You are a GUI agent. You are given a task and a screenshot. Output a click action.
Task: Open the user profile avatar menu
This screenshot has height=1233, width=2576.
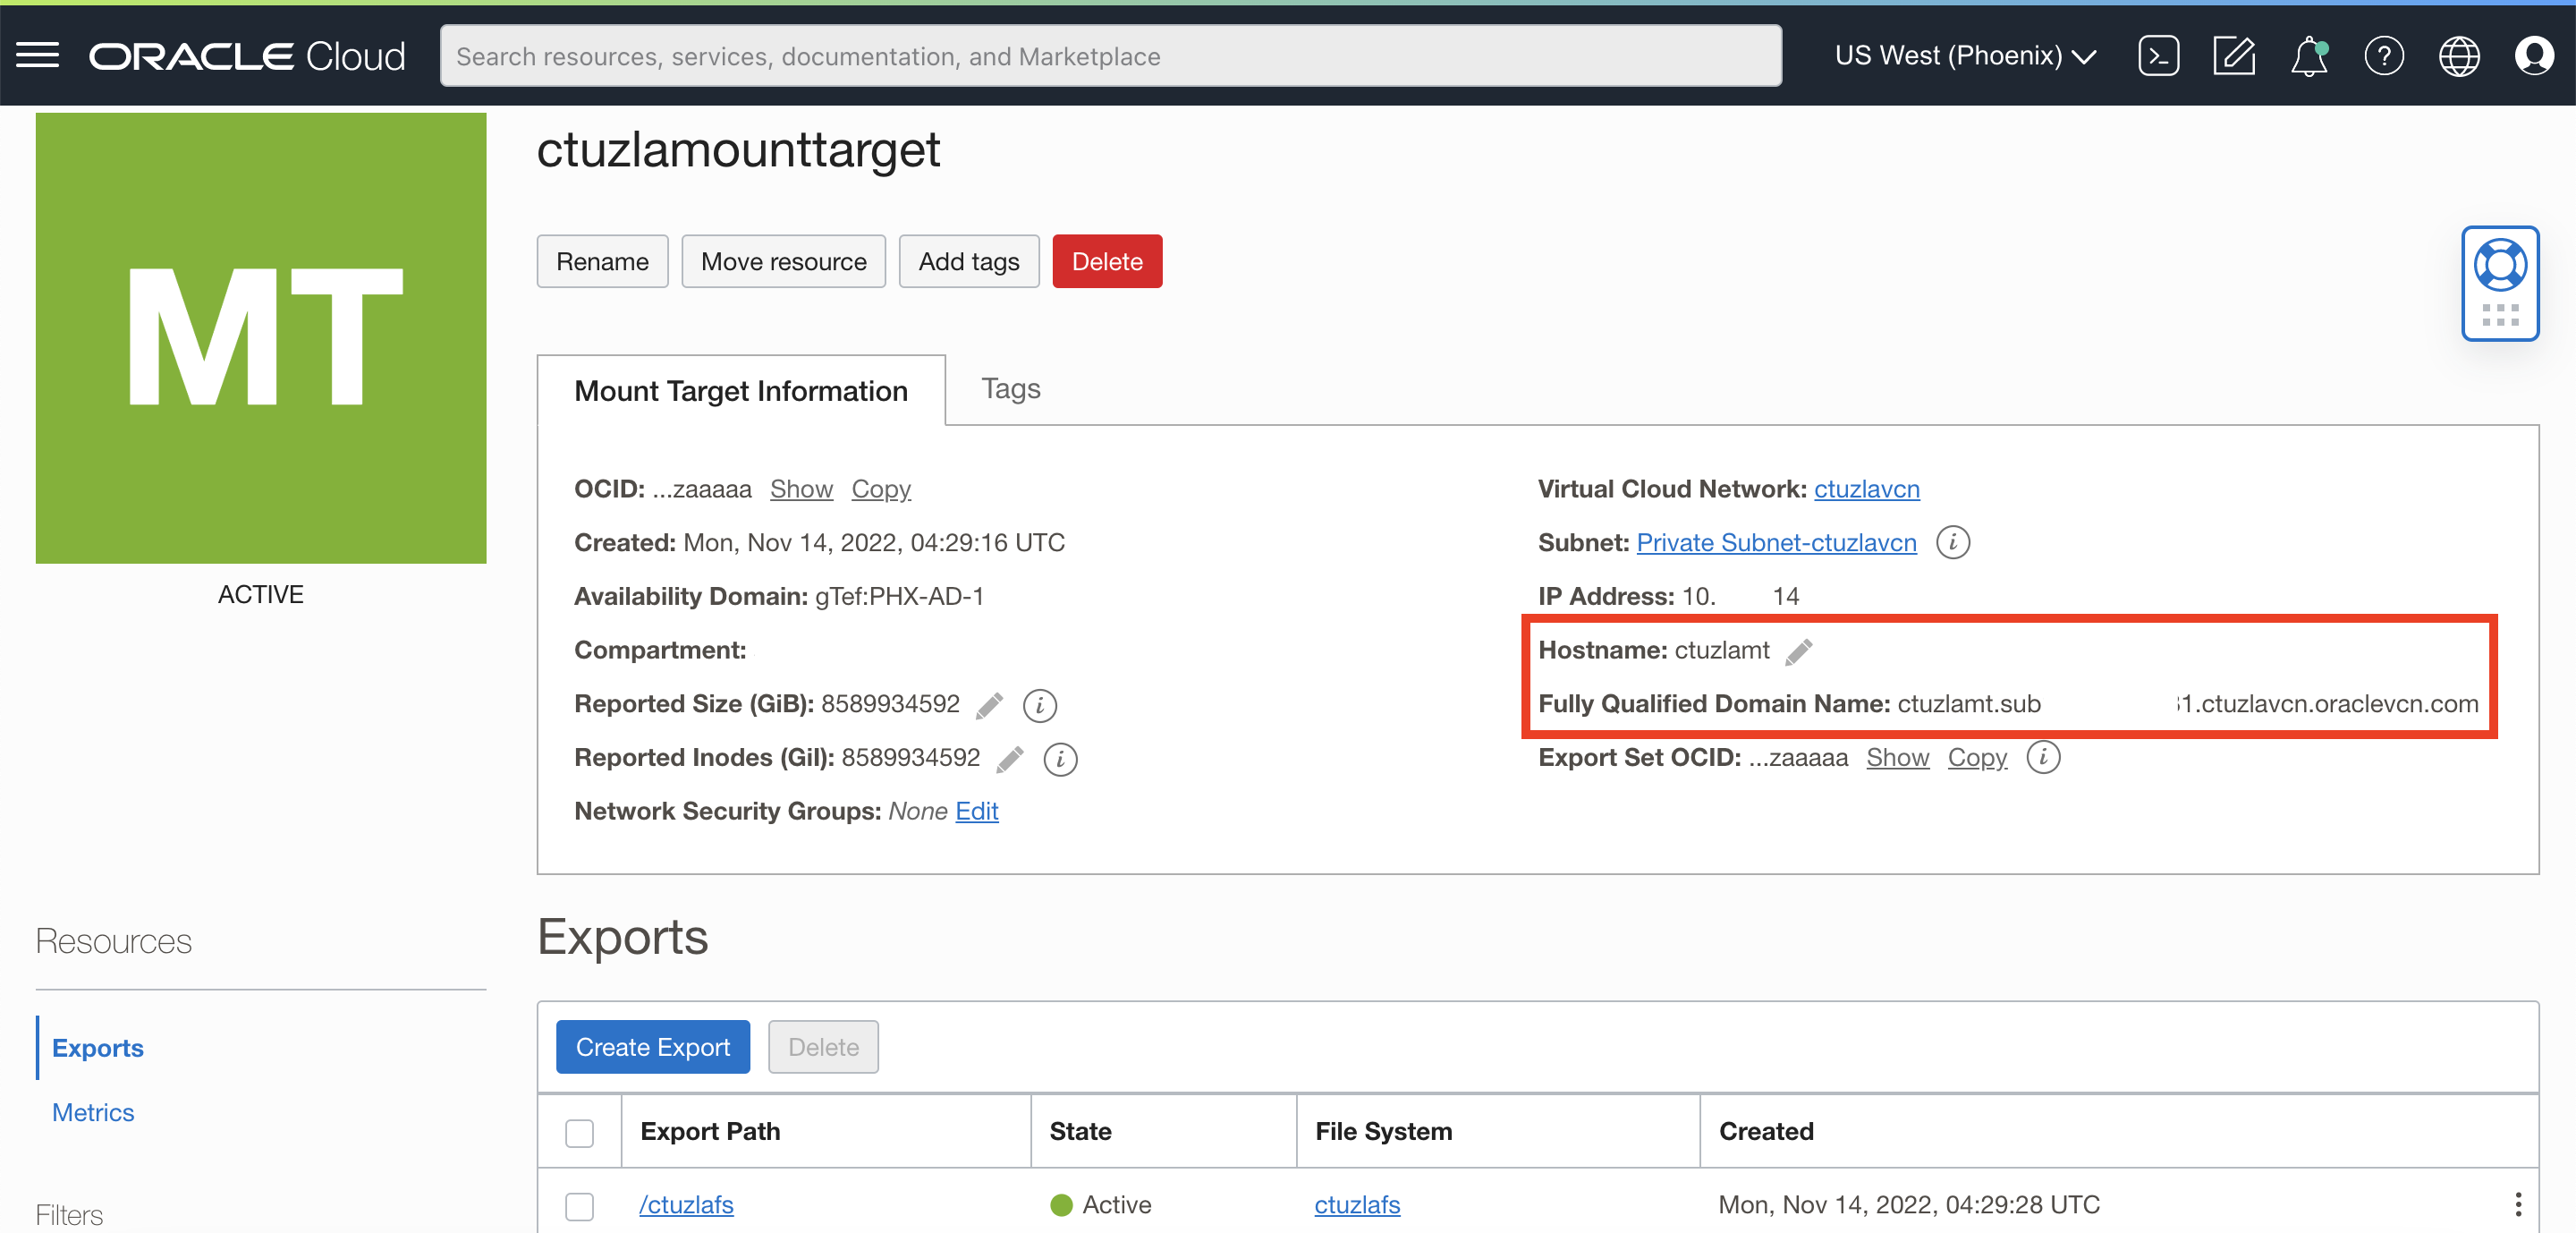[2536, 57]
